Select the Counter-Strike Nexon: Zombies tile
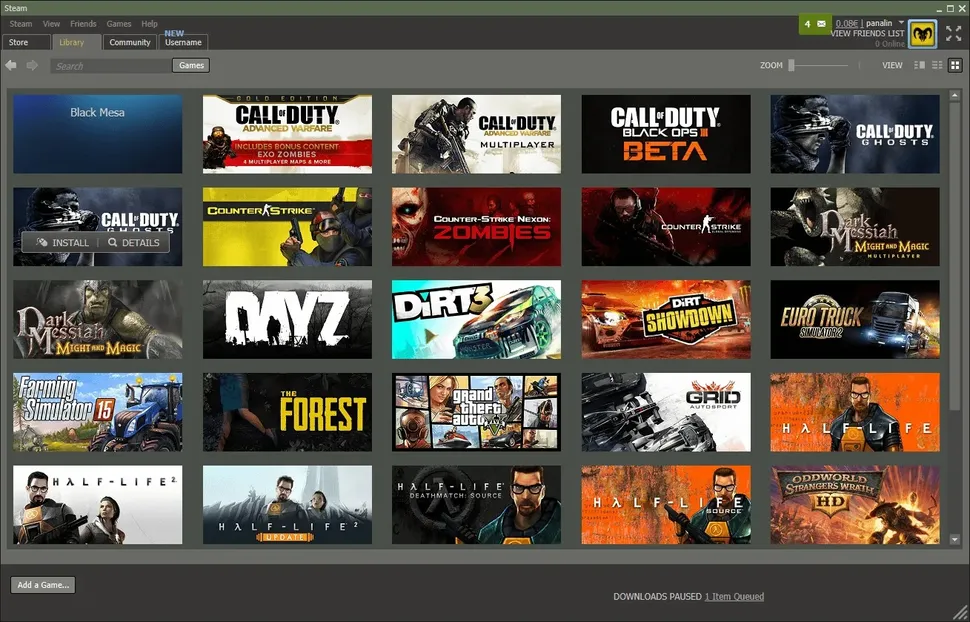This screenshot has width=970, height=622. 476,227
